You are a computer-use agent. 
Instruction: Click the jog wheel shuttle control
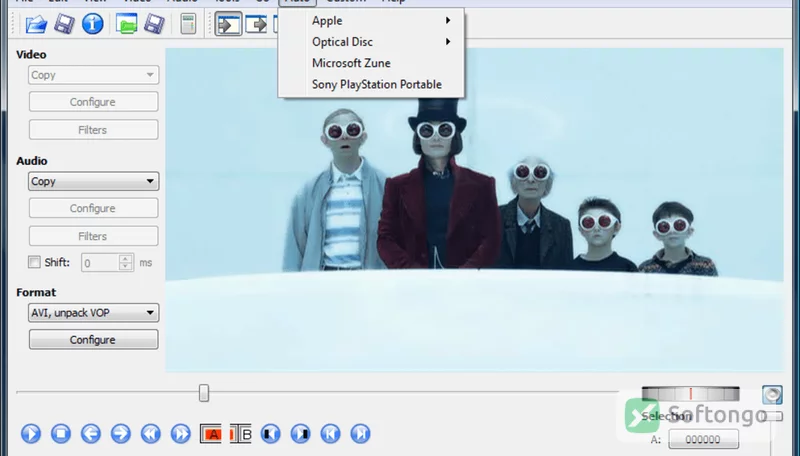click(x=690, y=394)
